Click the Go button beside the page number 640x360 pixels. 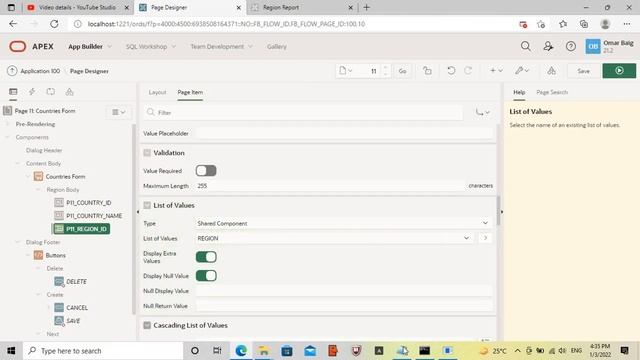(402, 71)
